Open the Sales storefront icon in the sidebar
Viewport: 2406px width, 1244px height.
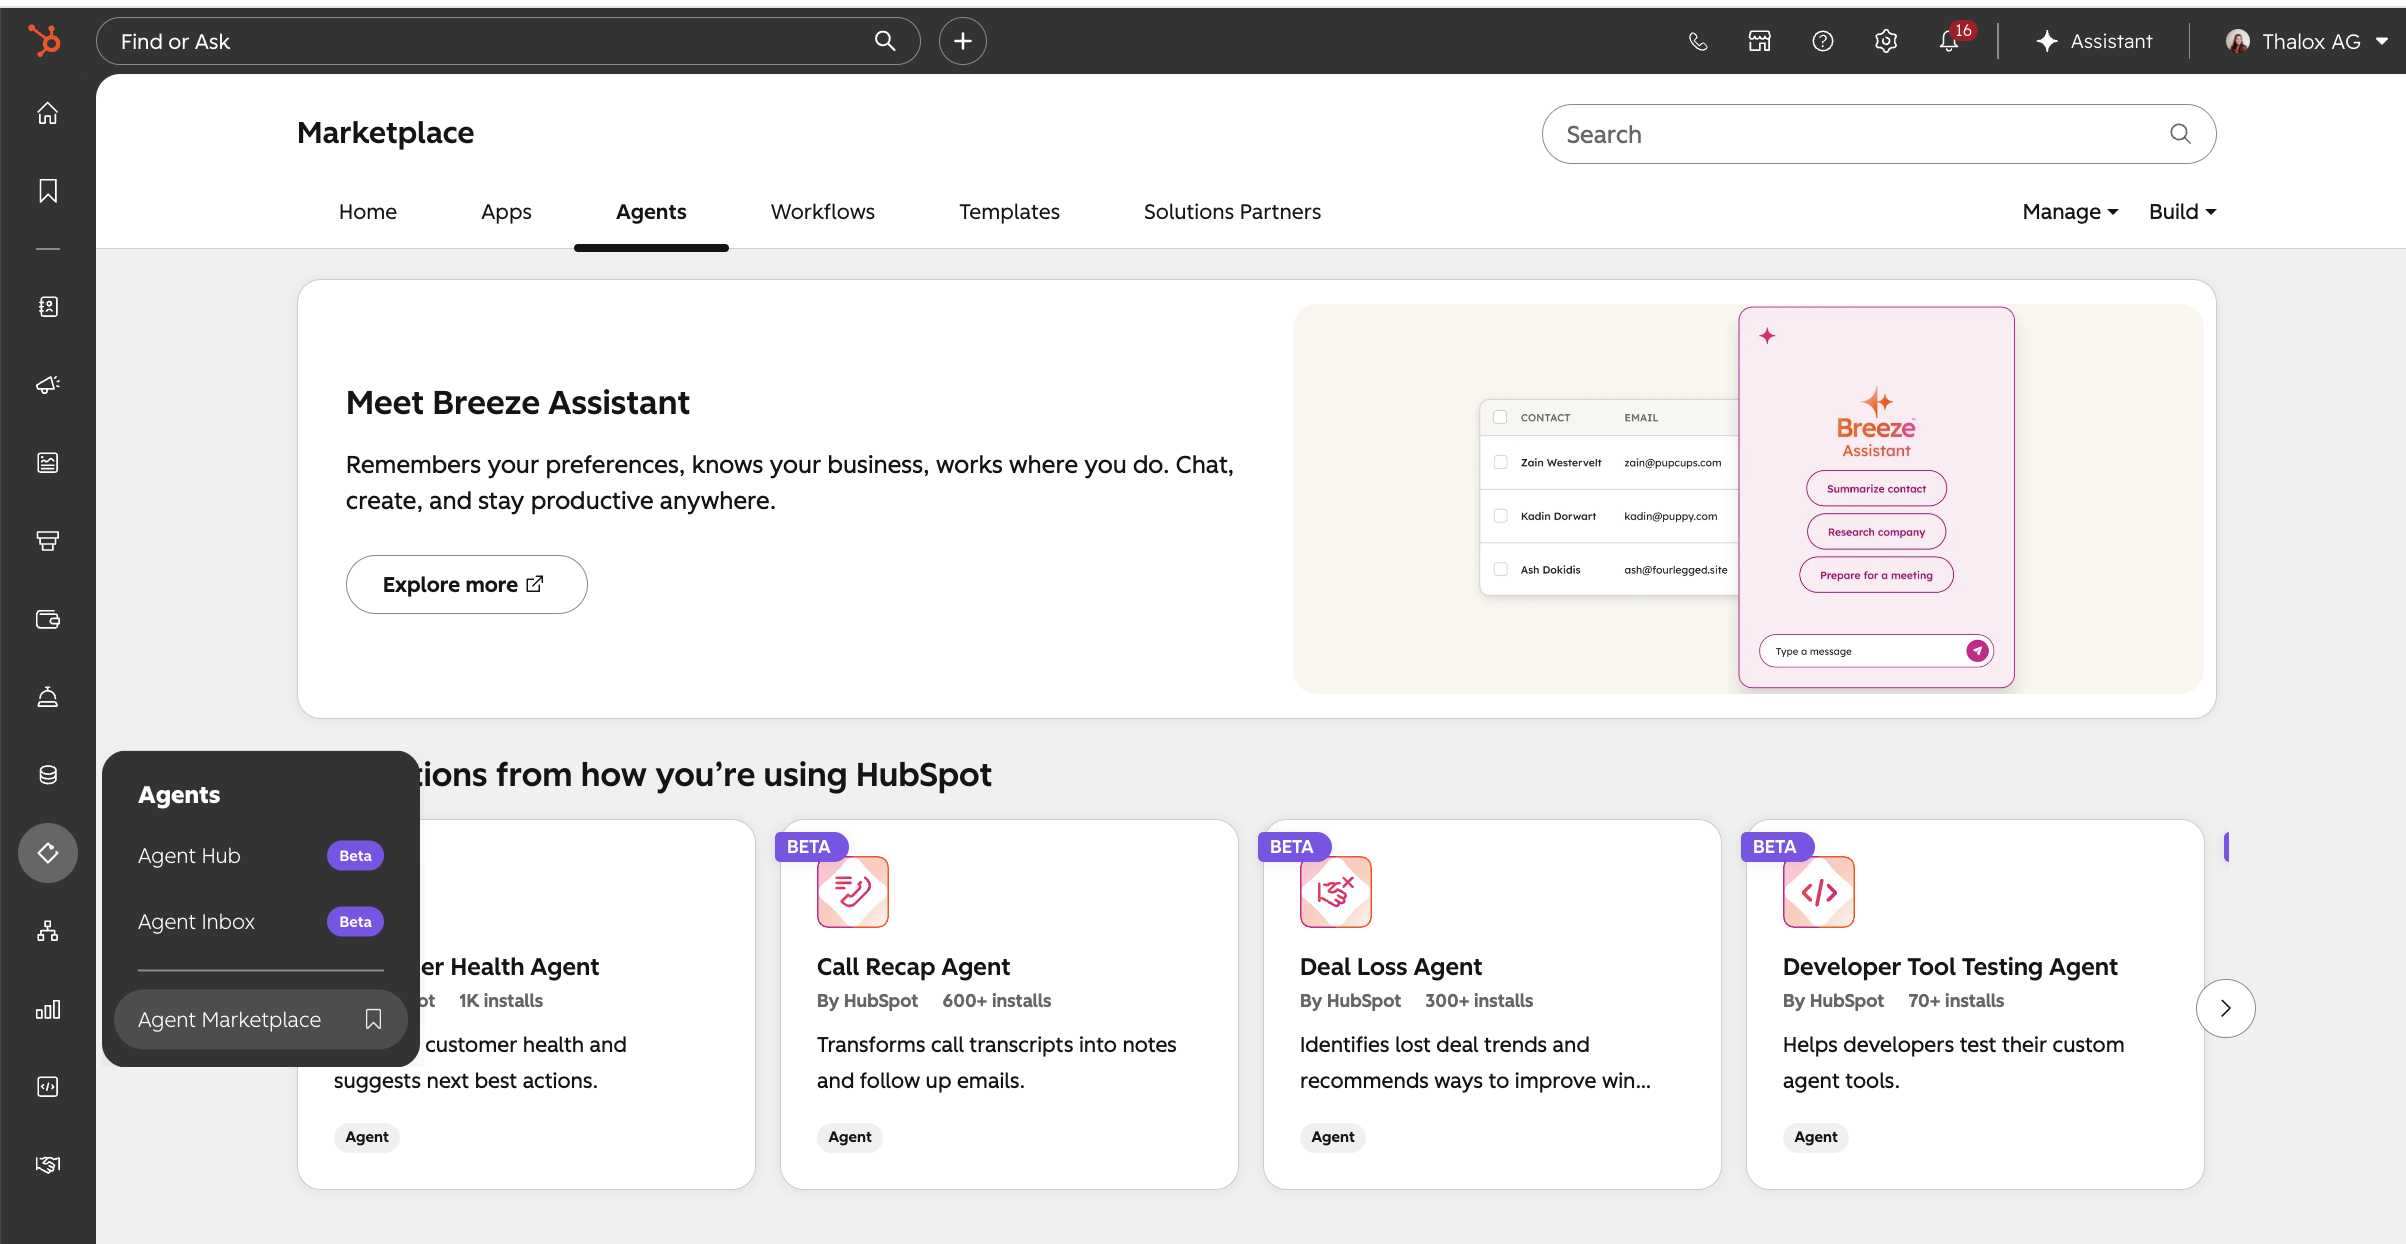(48, 541)
